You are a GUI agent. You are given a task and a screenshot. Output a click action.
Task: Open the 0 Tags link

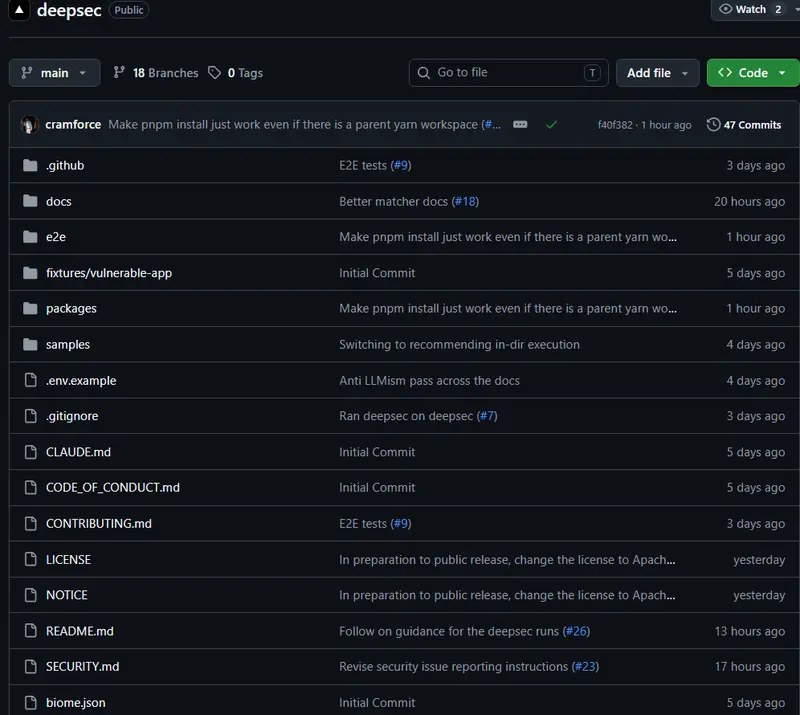[245, 73]
